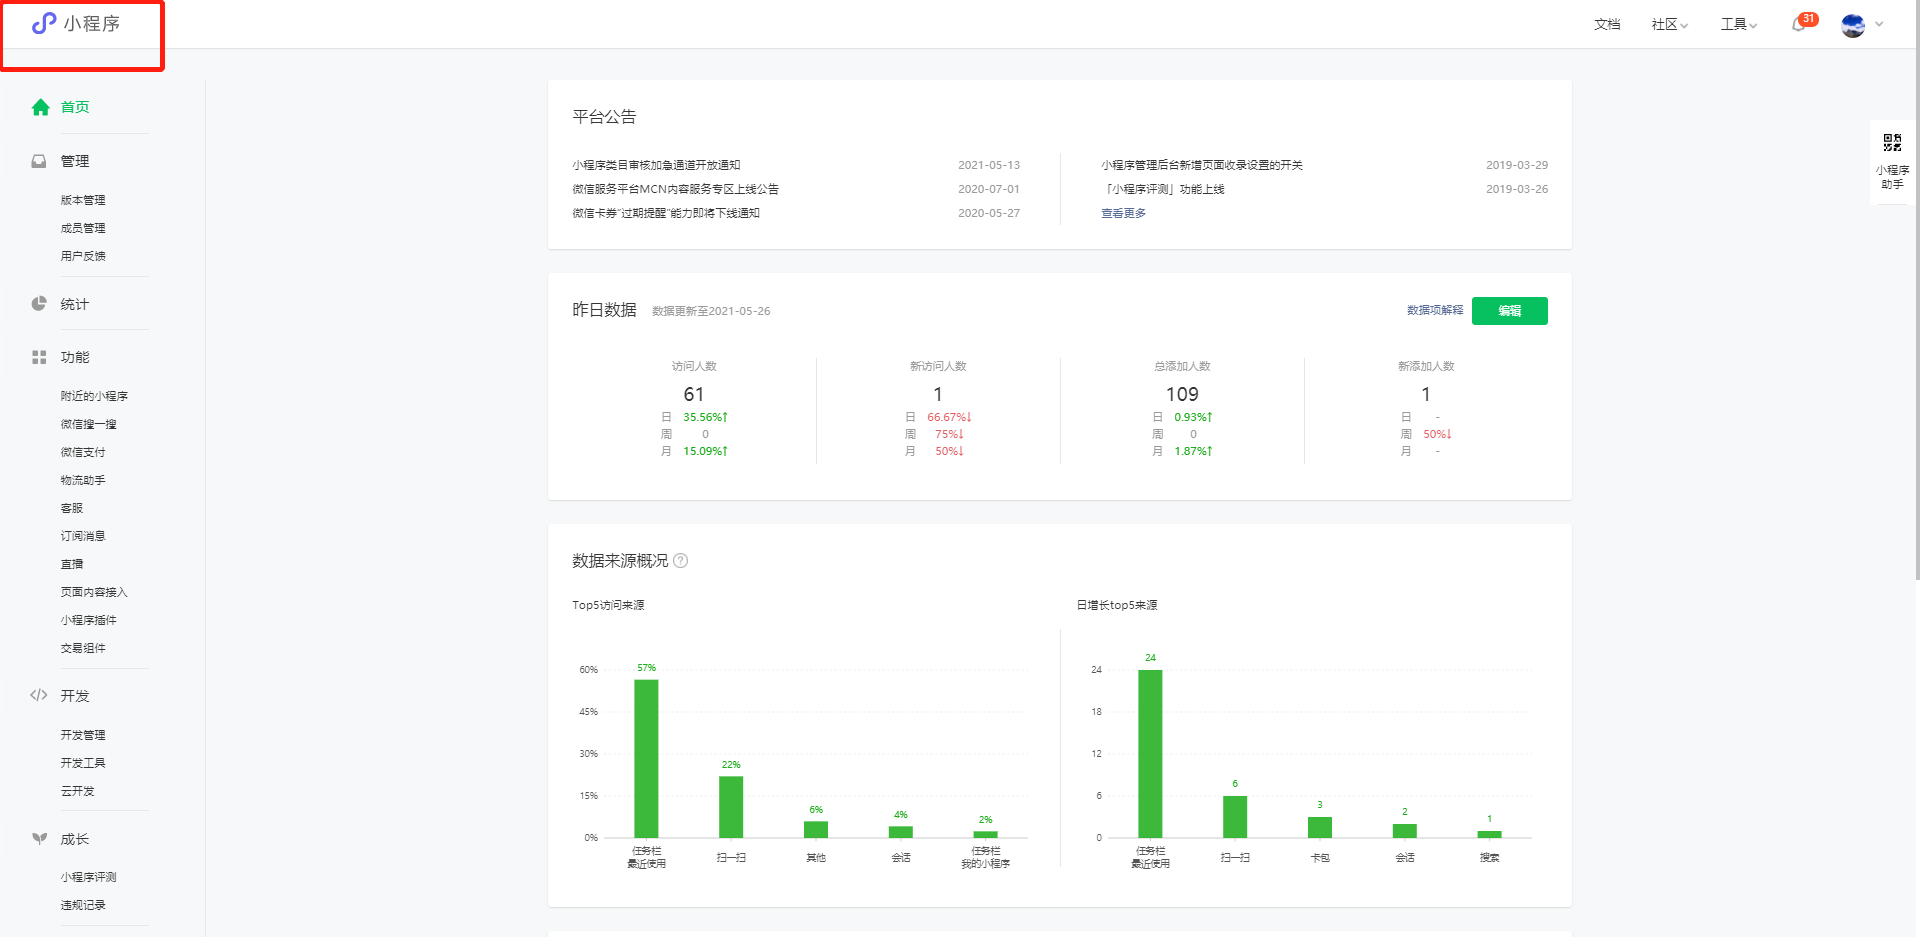Click the page vertical scrollbar
The image size is (1920, 937).
[1916, 290]
